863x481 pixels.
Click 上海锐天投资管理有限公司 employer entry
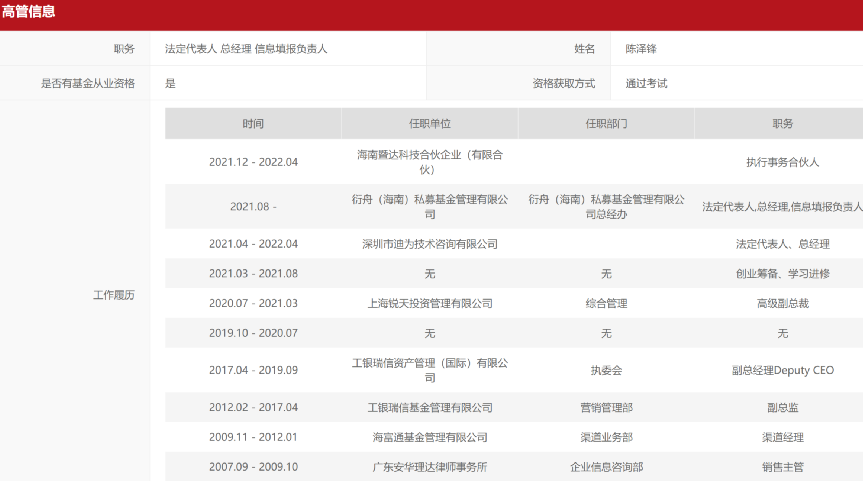430,303
